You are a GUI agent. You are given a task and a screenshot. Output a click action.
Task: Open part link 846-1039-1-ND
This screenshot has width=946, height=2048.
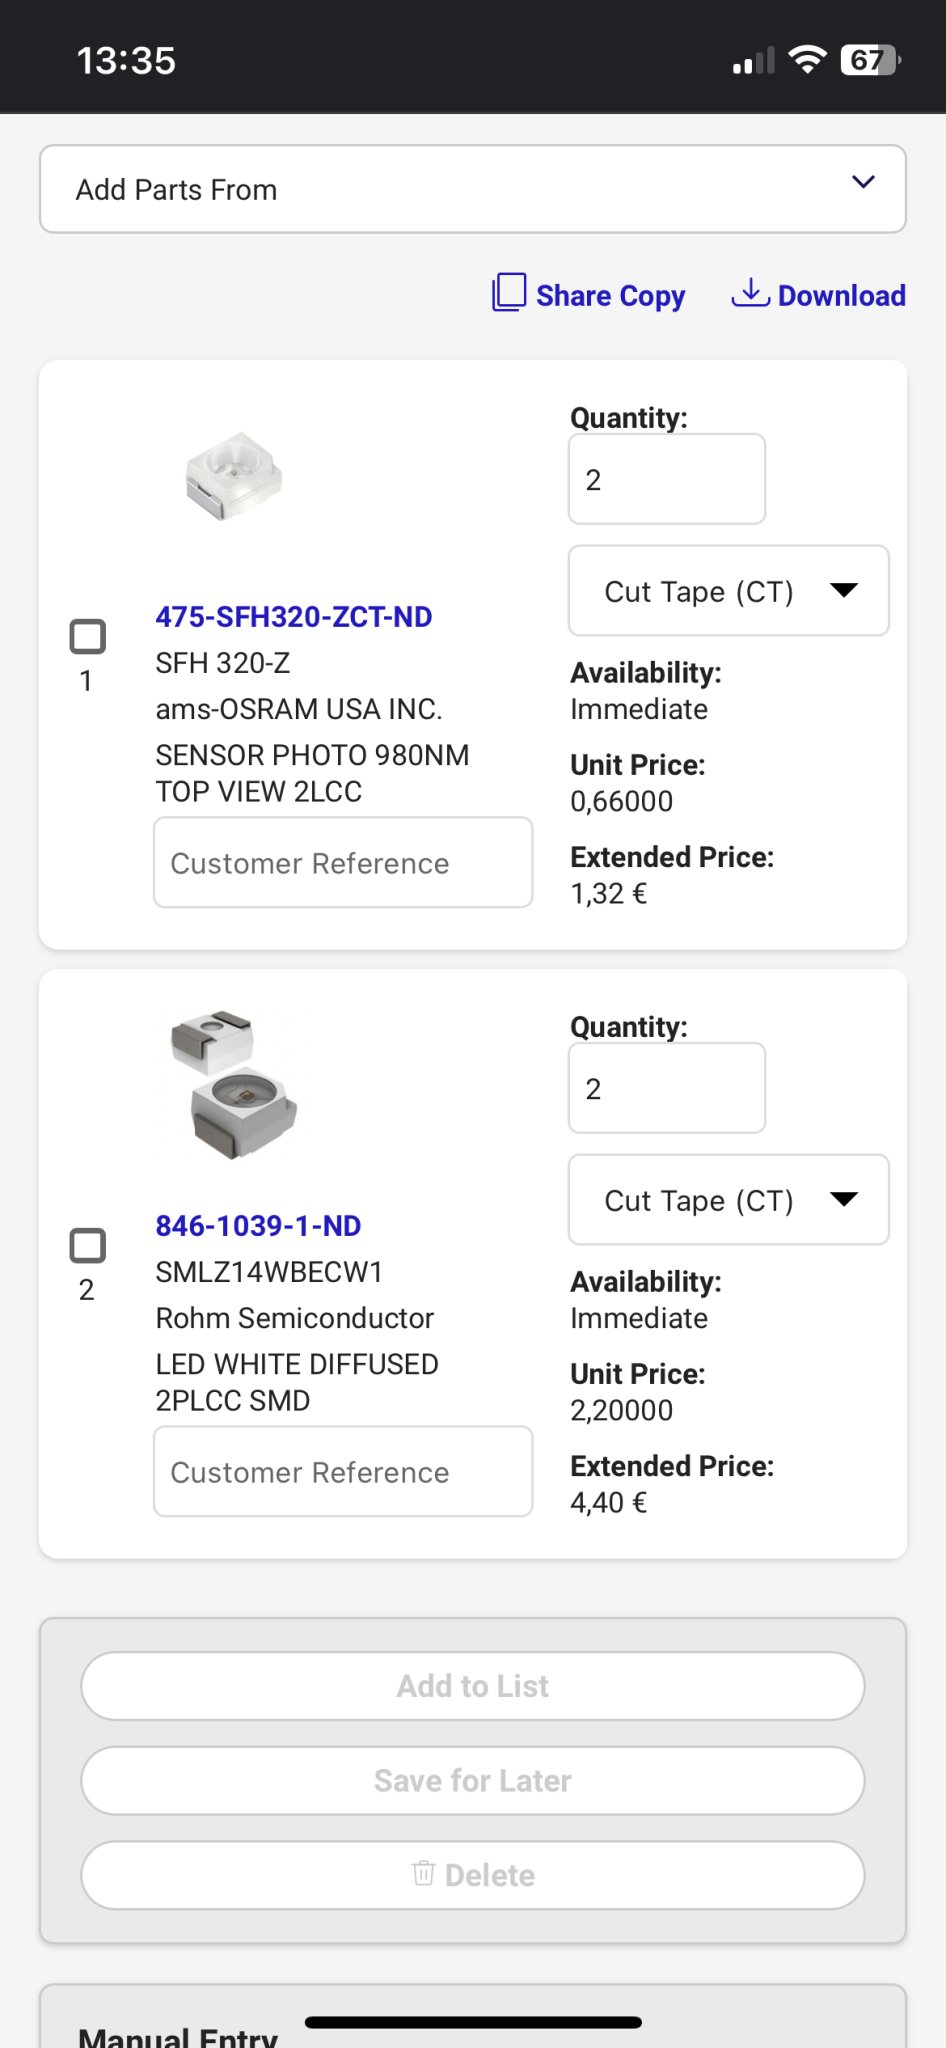pos(258,1226)
